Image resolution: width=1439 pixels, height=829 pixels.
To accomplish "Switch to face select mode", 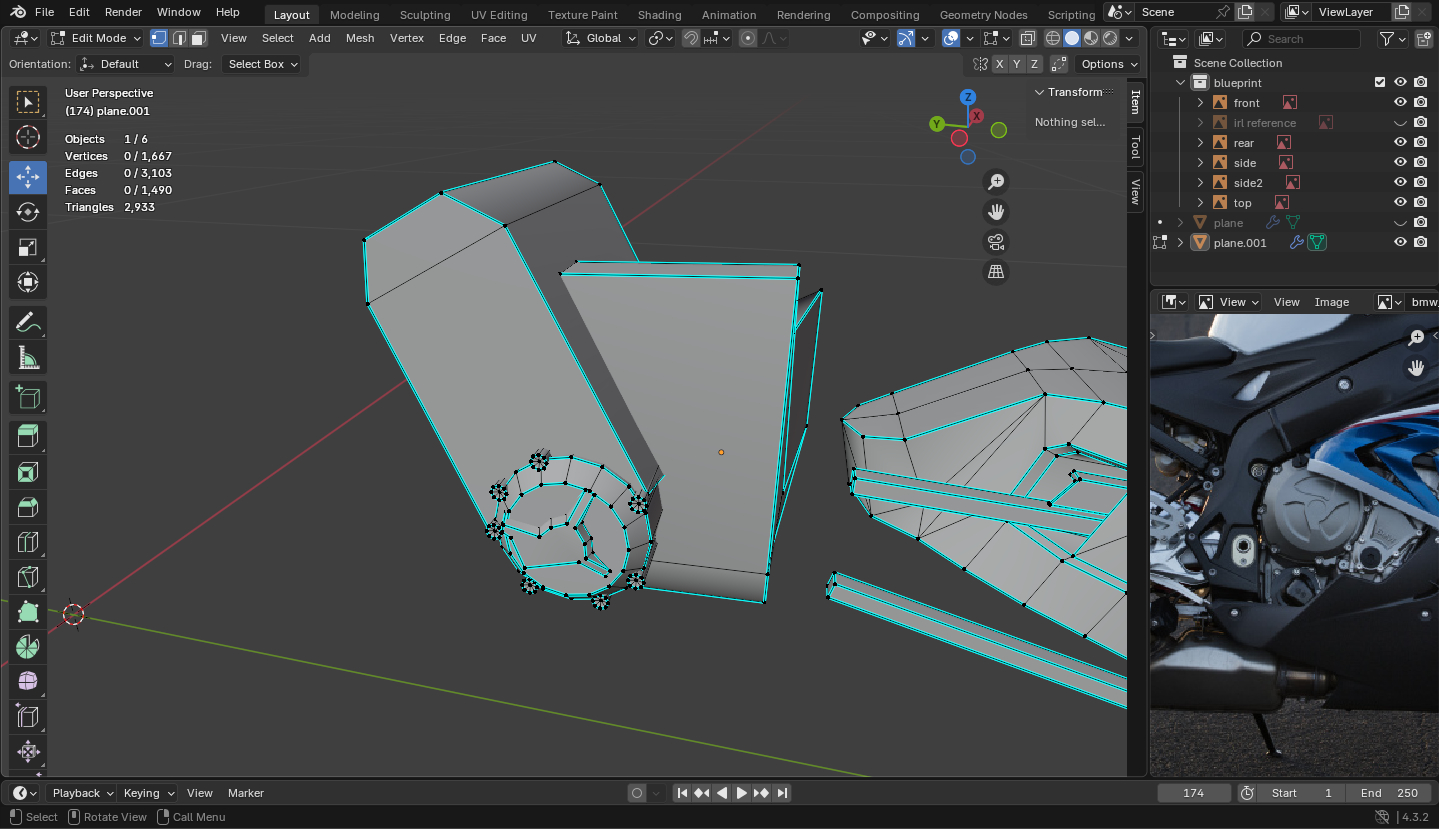I will tap(199, 38).
